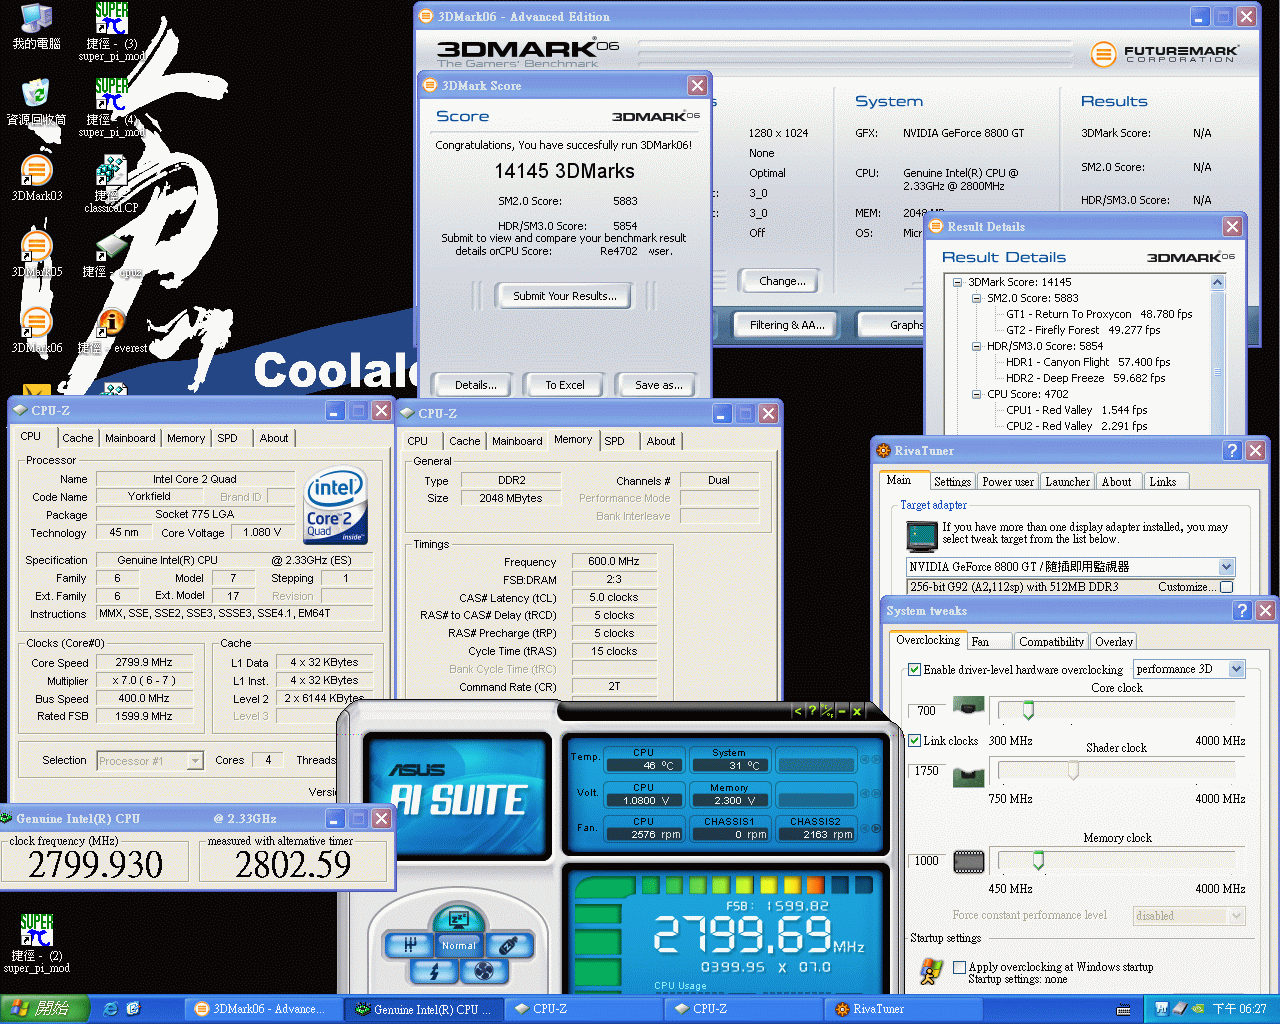Open the Force constant performance level dropdown
1280x1024 pixels.
(x=1237, y=916)
